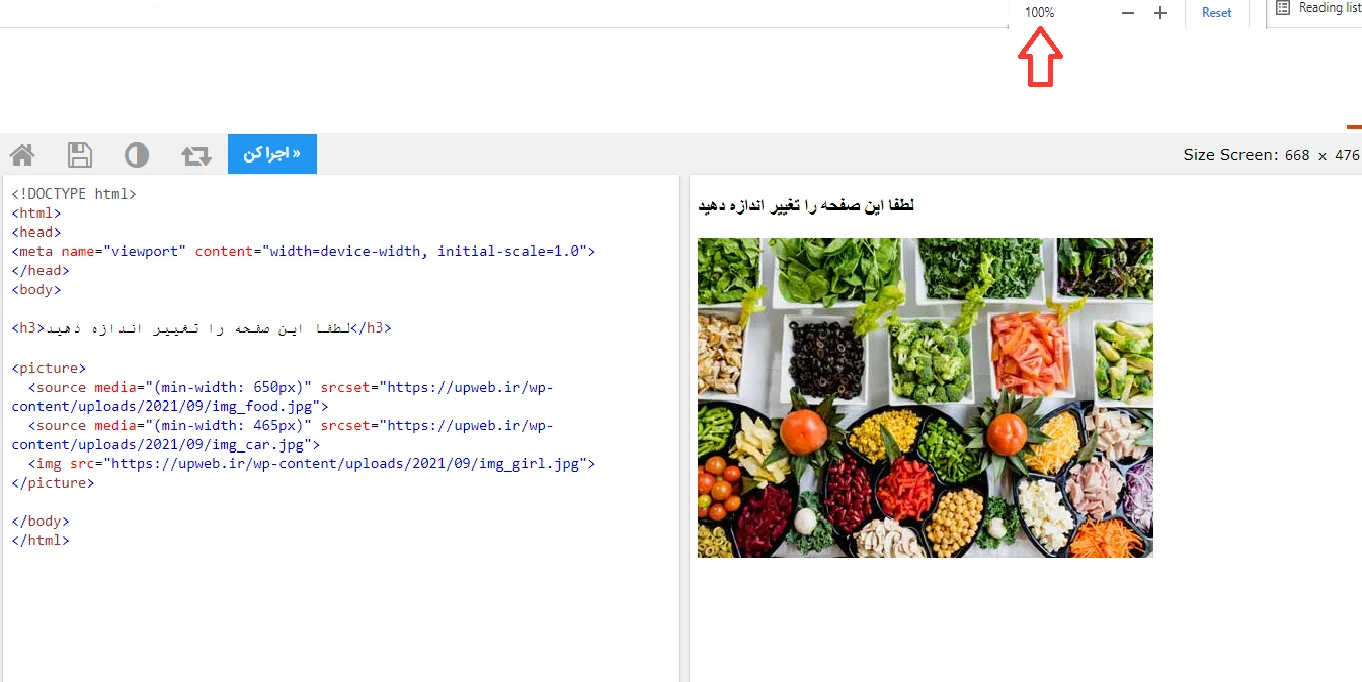Place cursor on the <!DOCTYPE html> line
Image resolution: width=1362 pixels, height=682 pixels.
pyautogui.click(x=74, y=194)
